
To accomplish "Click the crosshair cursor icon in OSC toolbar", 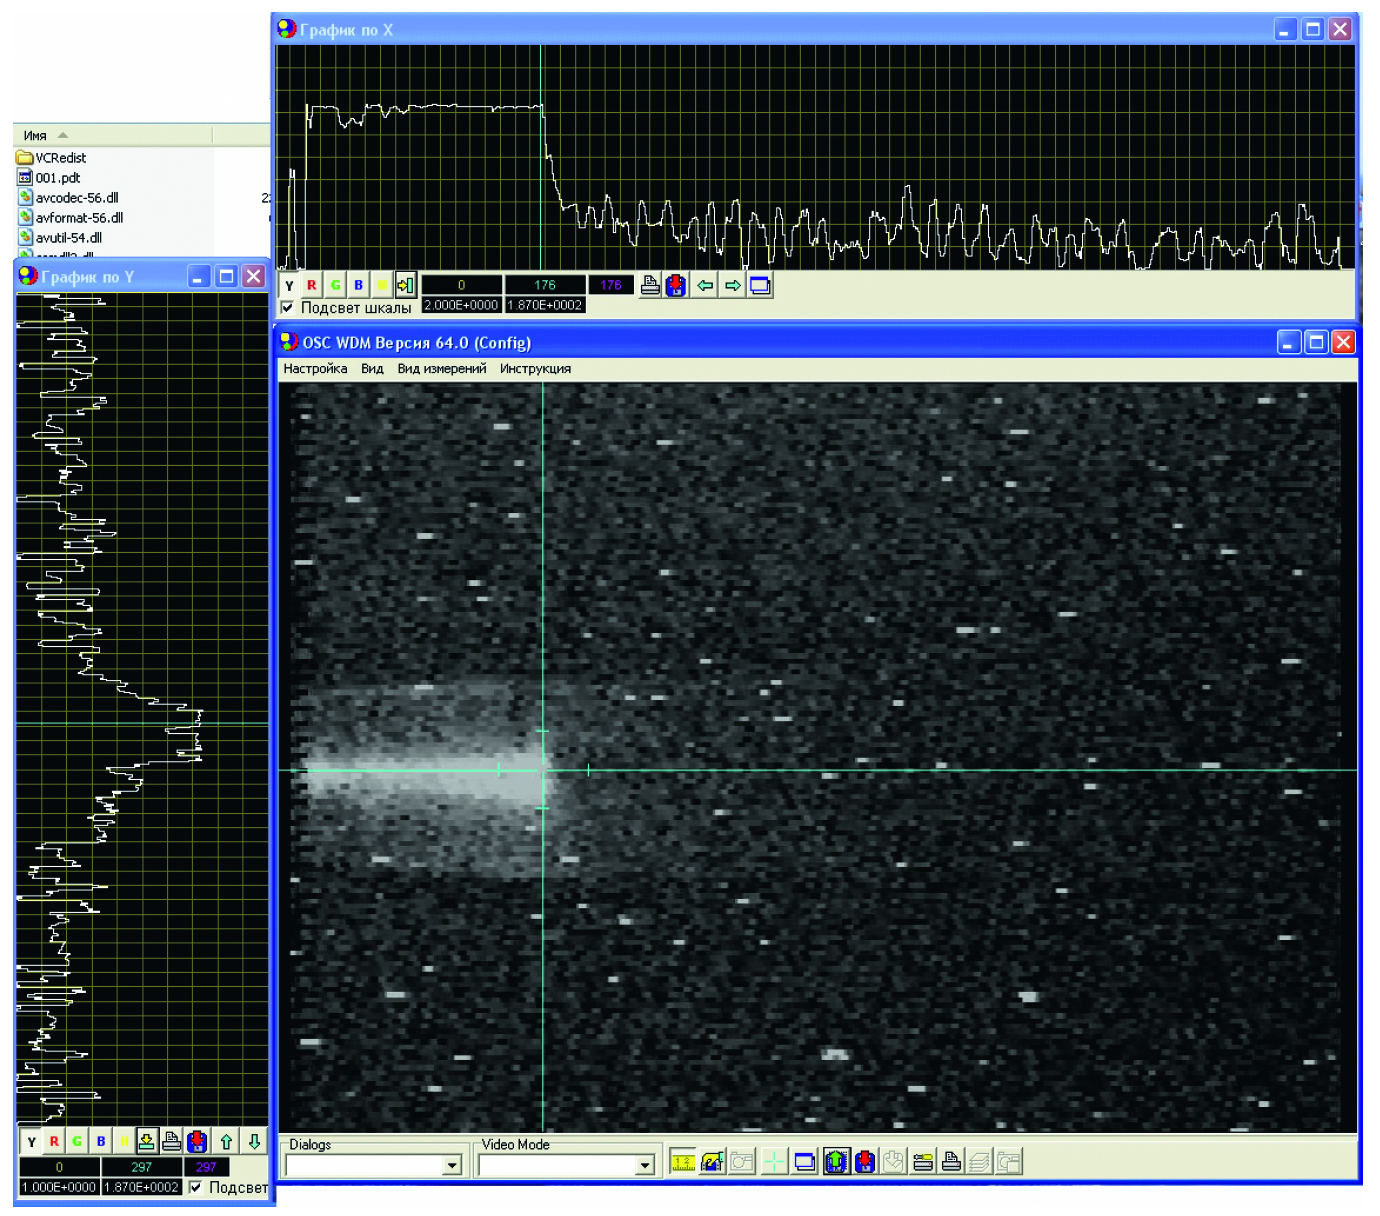I will click(x=773, y=1161).
